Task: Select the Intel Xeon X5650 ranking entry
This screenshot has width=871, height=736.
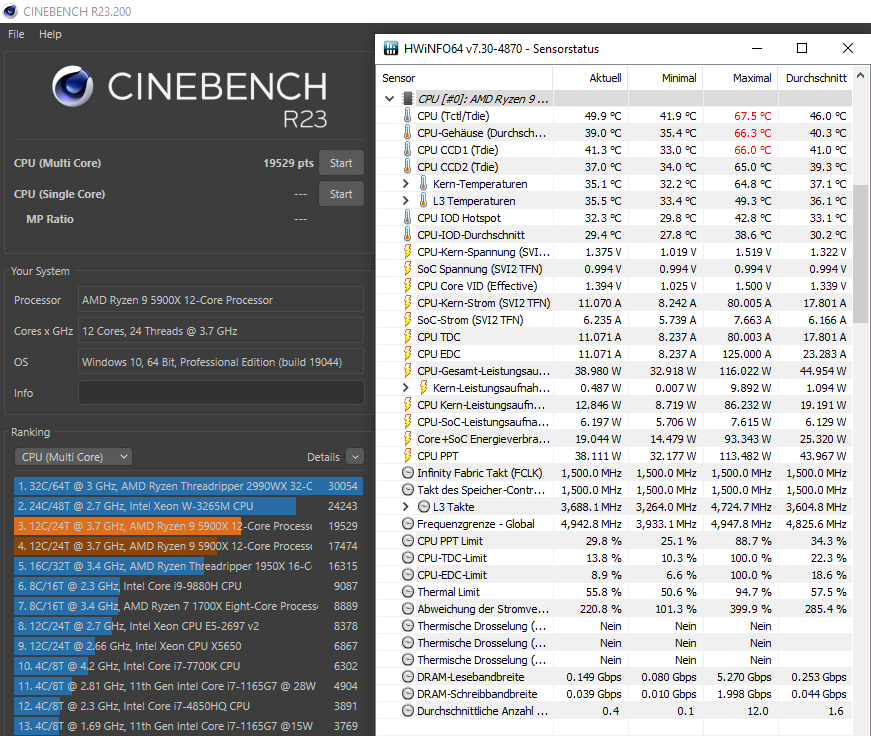Action: pyautogui.click(x=188, y=646)
